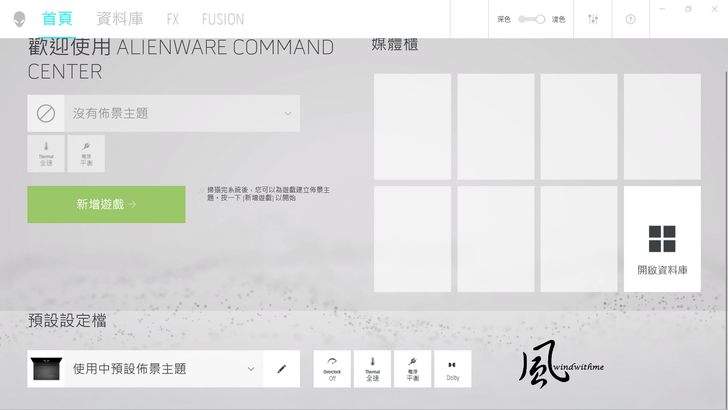Click the 預設設定檔 heading

(67, 320)
